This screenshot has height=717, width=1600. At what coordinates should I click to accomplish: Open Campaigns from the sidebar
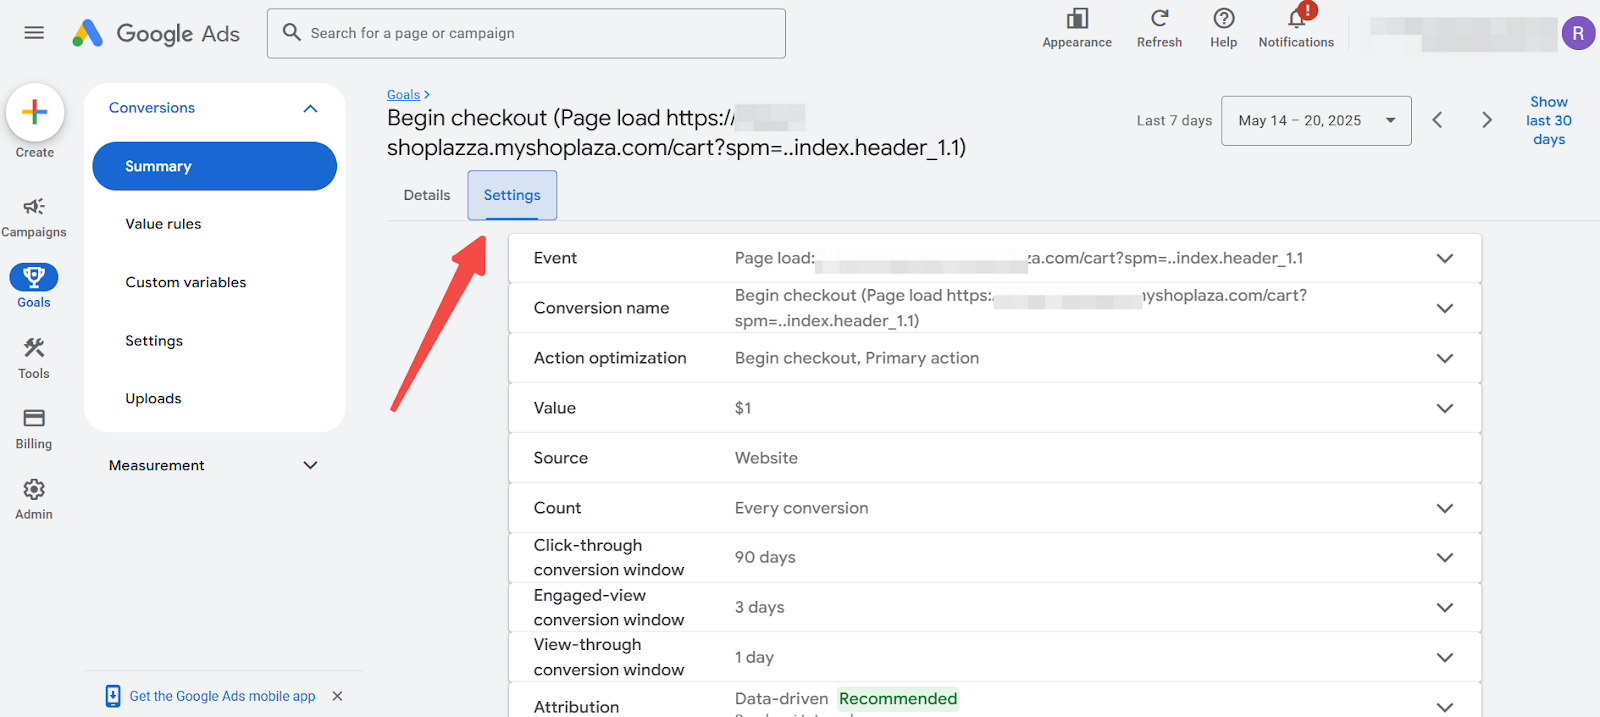point(34,216)
